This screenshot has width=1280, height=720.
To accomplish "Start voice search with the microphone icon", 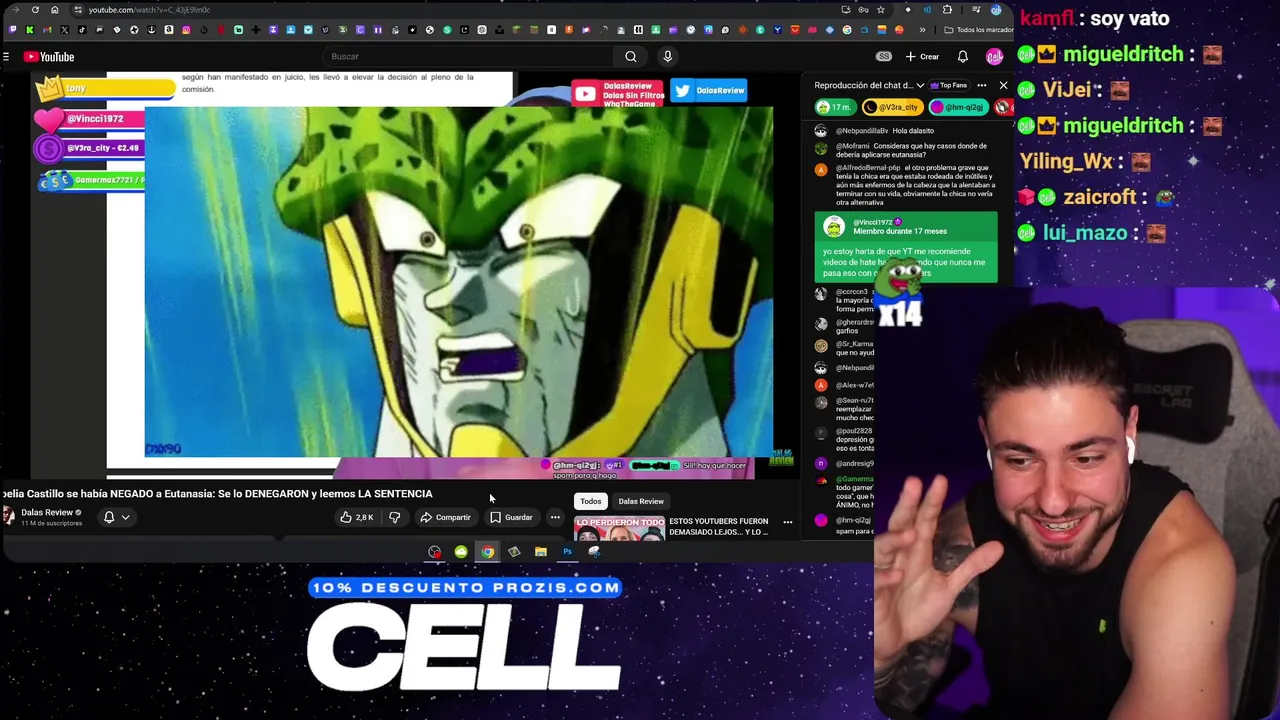I will (x=667, y=57).
